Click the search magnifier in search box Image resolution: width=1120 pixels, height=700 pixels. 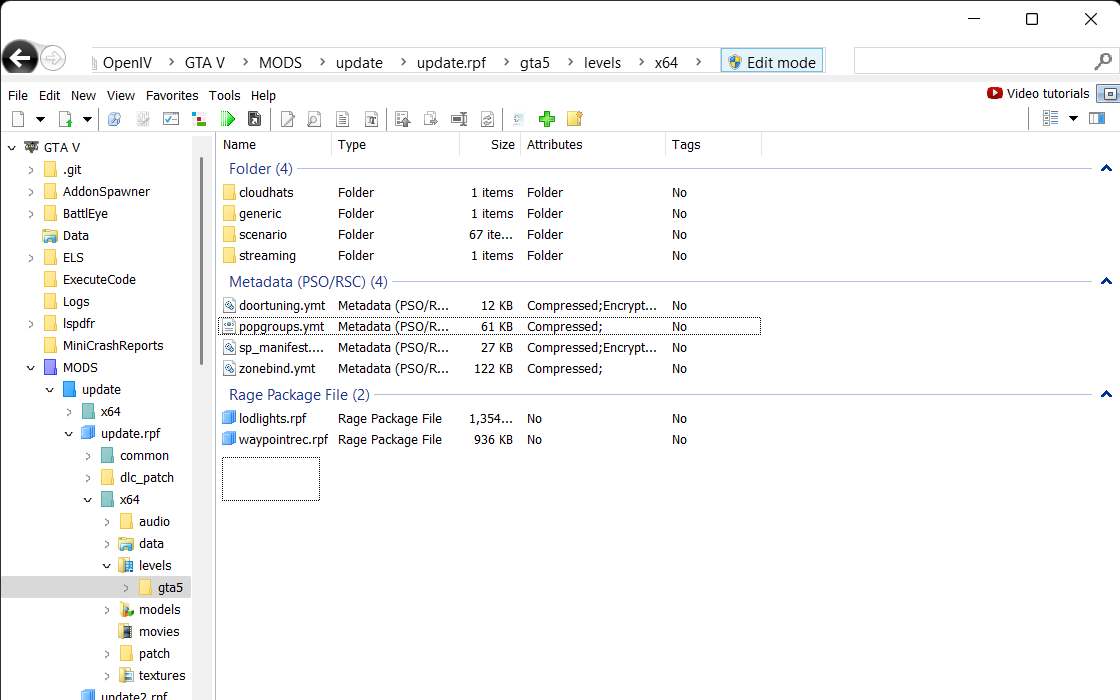(x=1103, y=61)
